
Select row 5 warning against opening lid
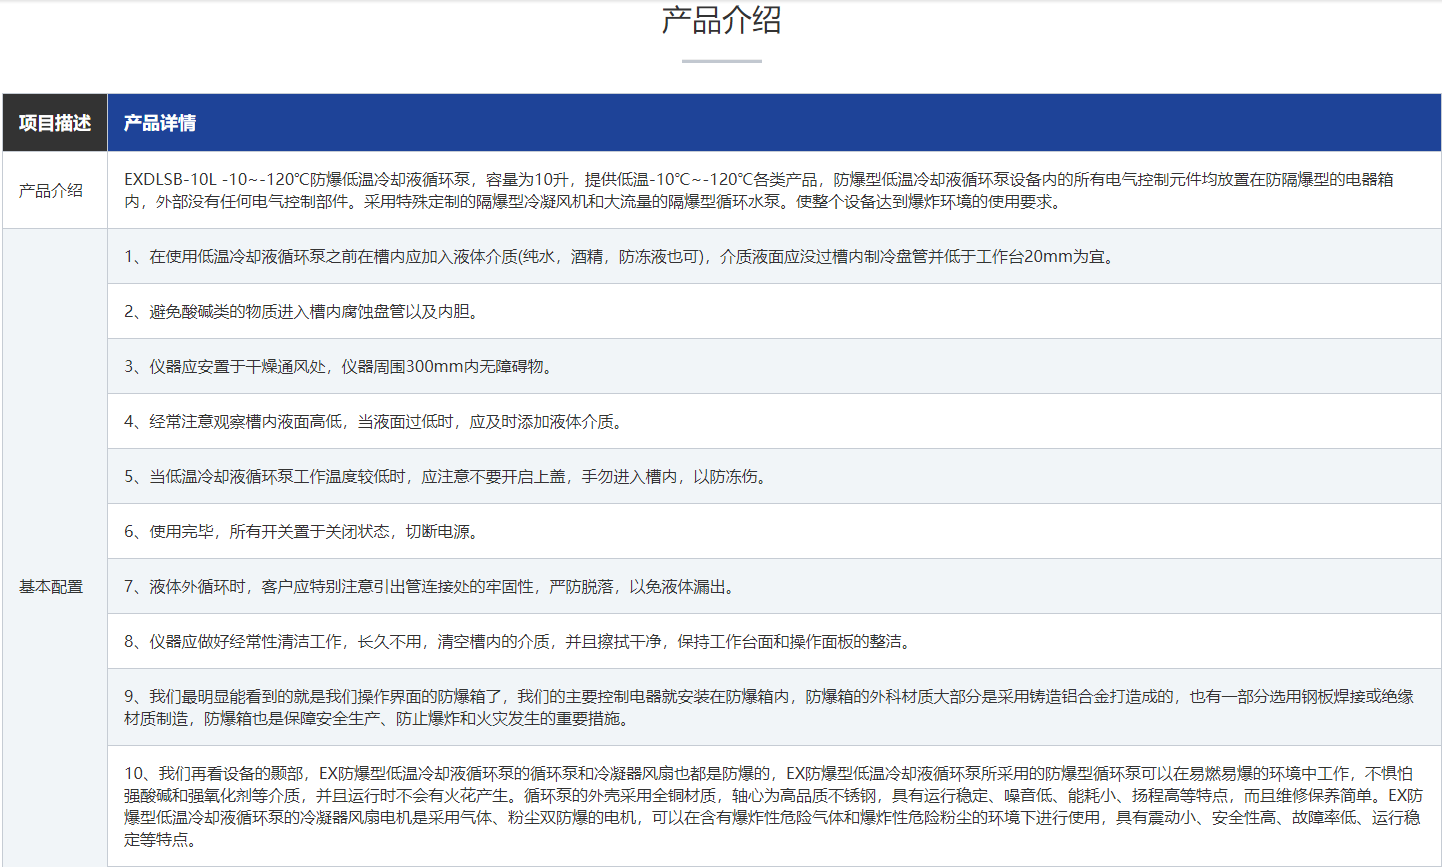(448, 477)
